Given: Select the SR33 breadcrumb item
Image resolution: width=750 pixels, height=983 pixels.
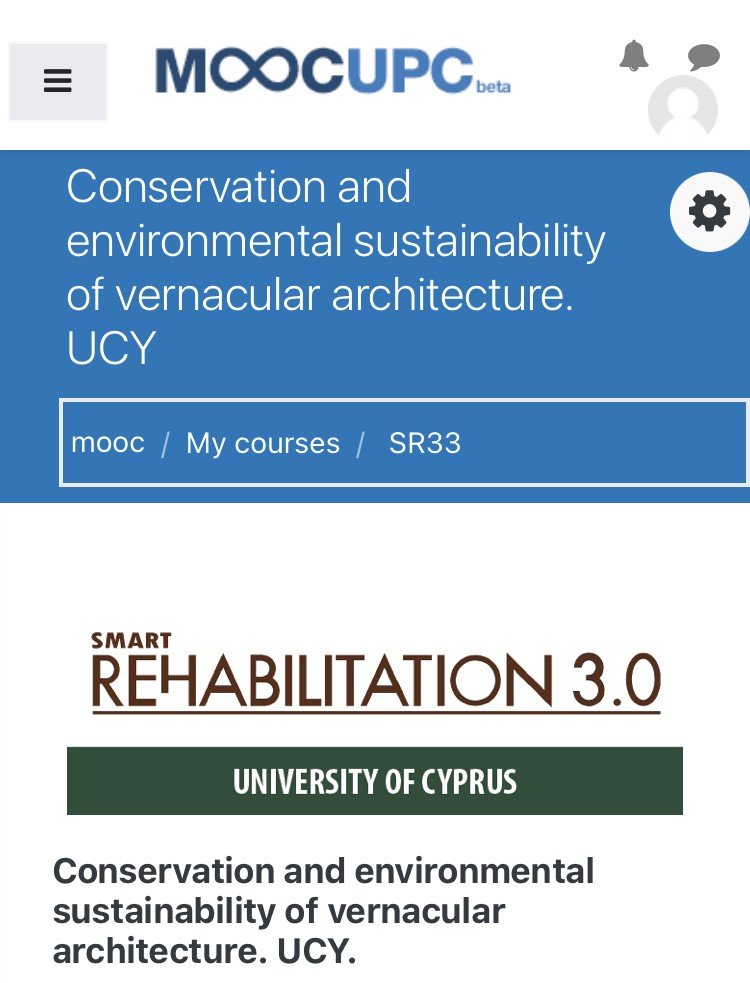Looking at the screenshot, I should tap(425, 443).
